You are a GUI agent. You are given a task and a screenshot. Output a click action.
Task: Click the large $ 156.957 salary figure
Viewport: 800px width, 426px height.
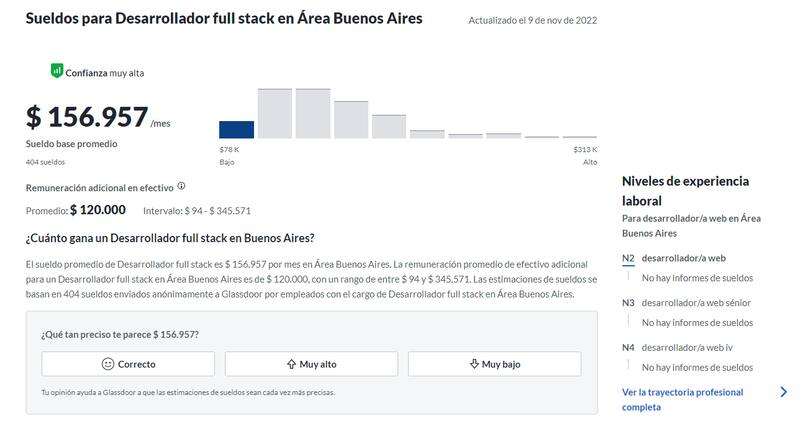point(87,117)
